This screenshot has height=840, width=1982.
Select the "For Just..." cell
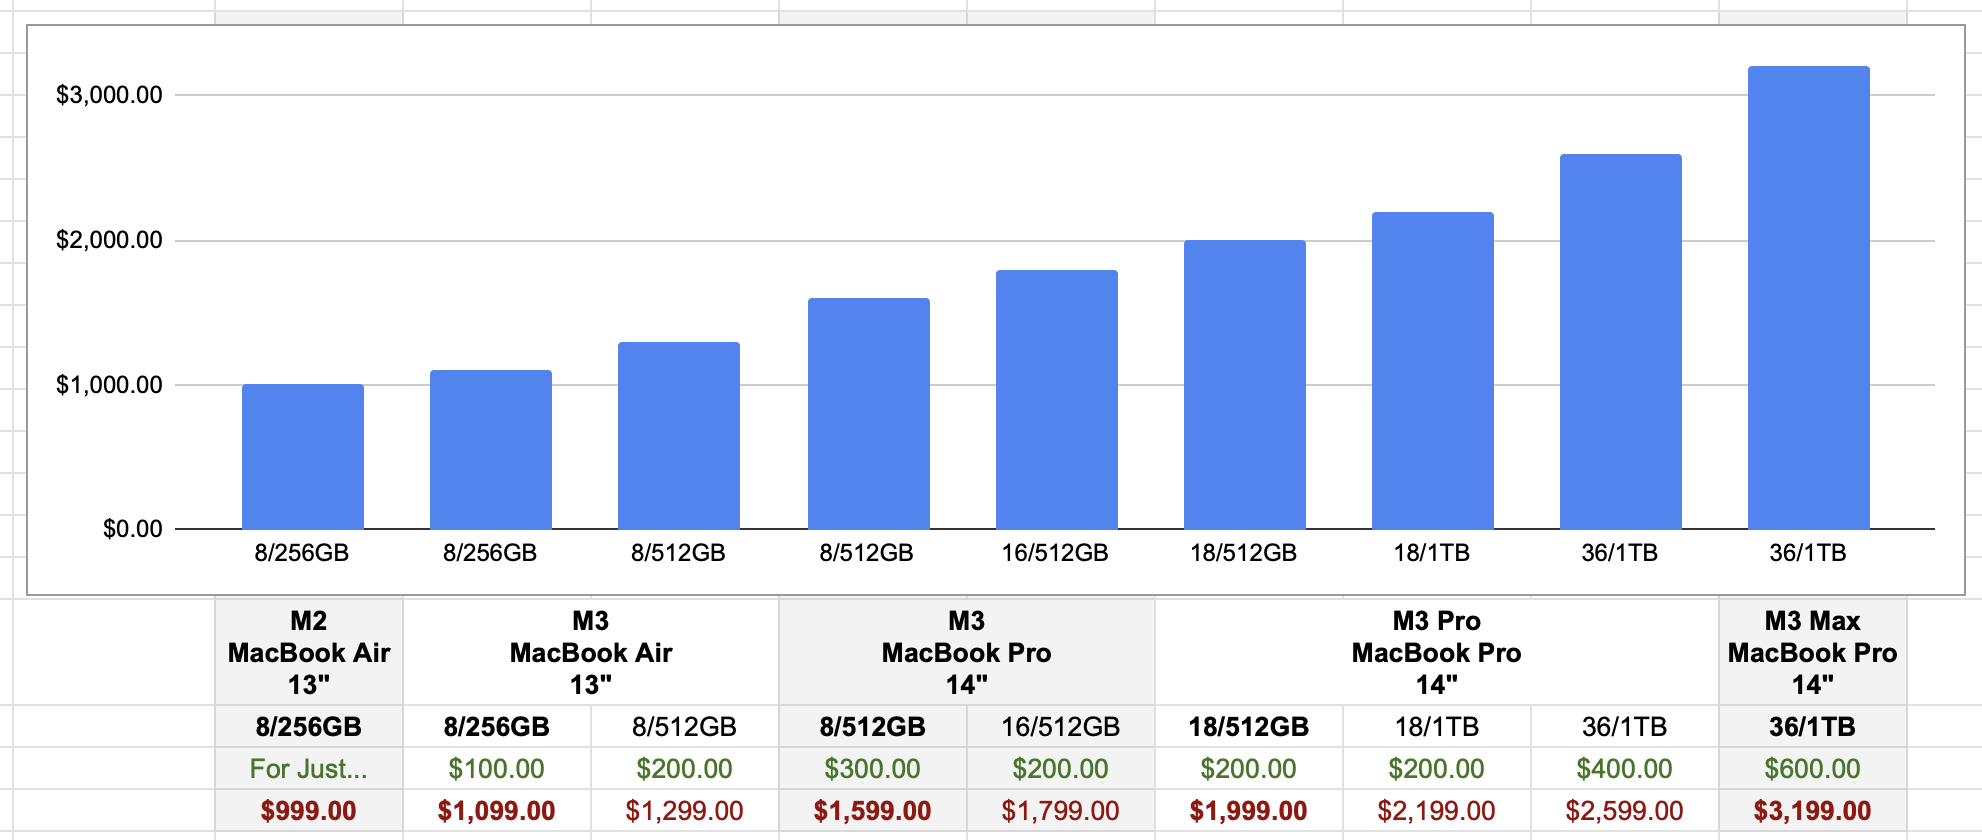click(x=309, y=769)
